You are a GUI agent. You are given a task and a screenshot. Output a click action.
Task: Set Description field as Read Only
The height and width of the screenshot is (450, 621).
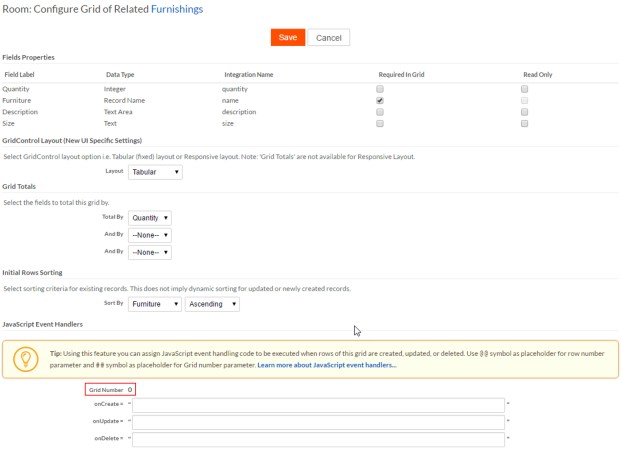click(525, 113)
